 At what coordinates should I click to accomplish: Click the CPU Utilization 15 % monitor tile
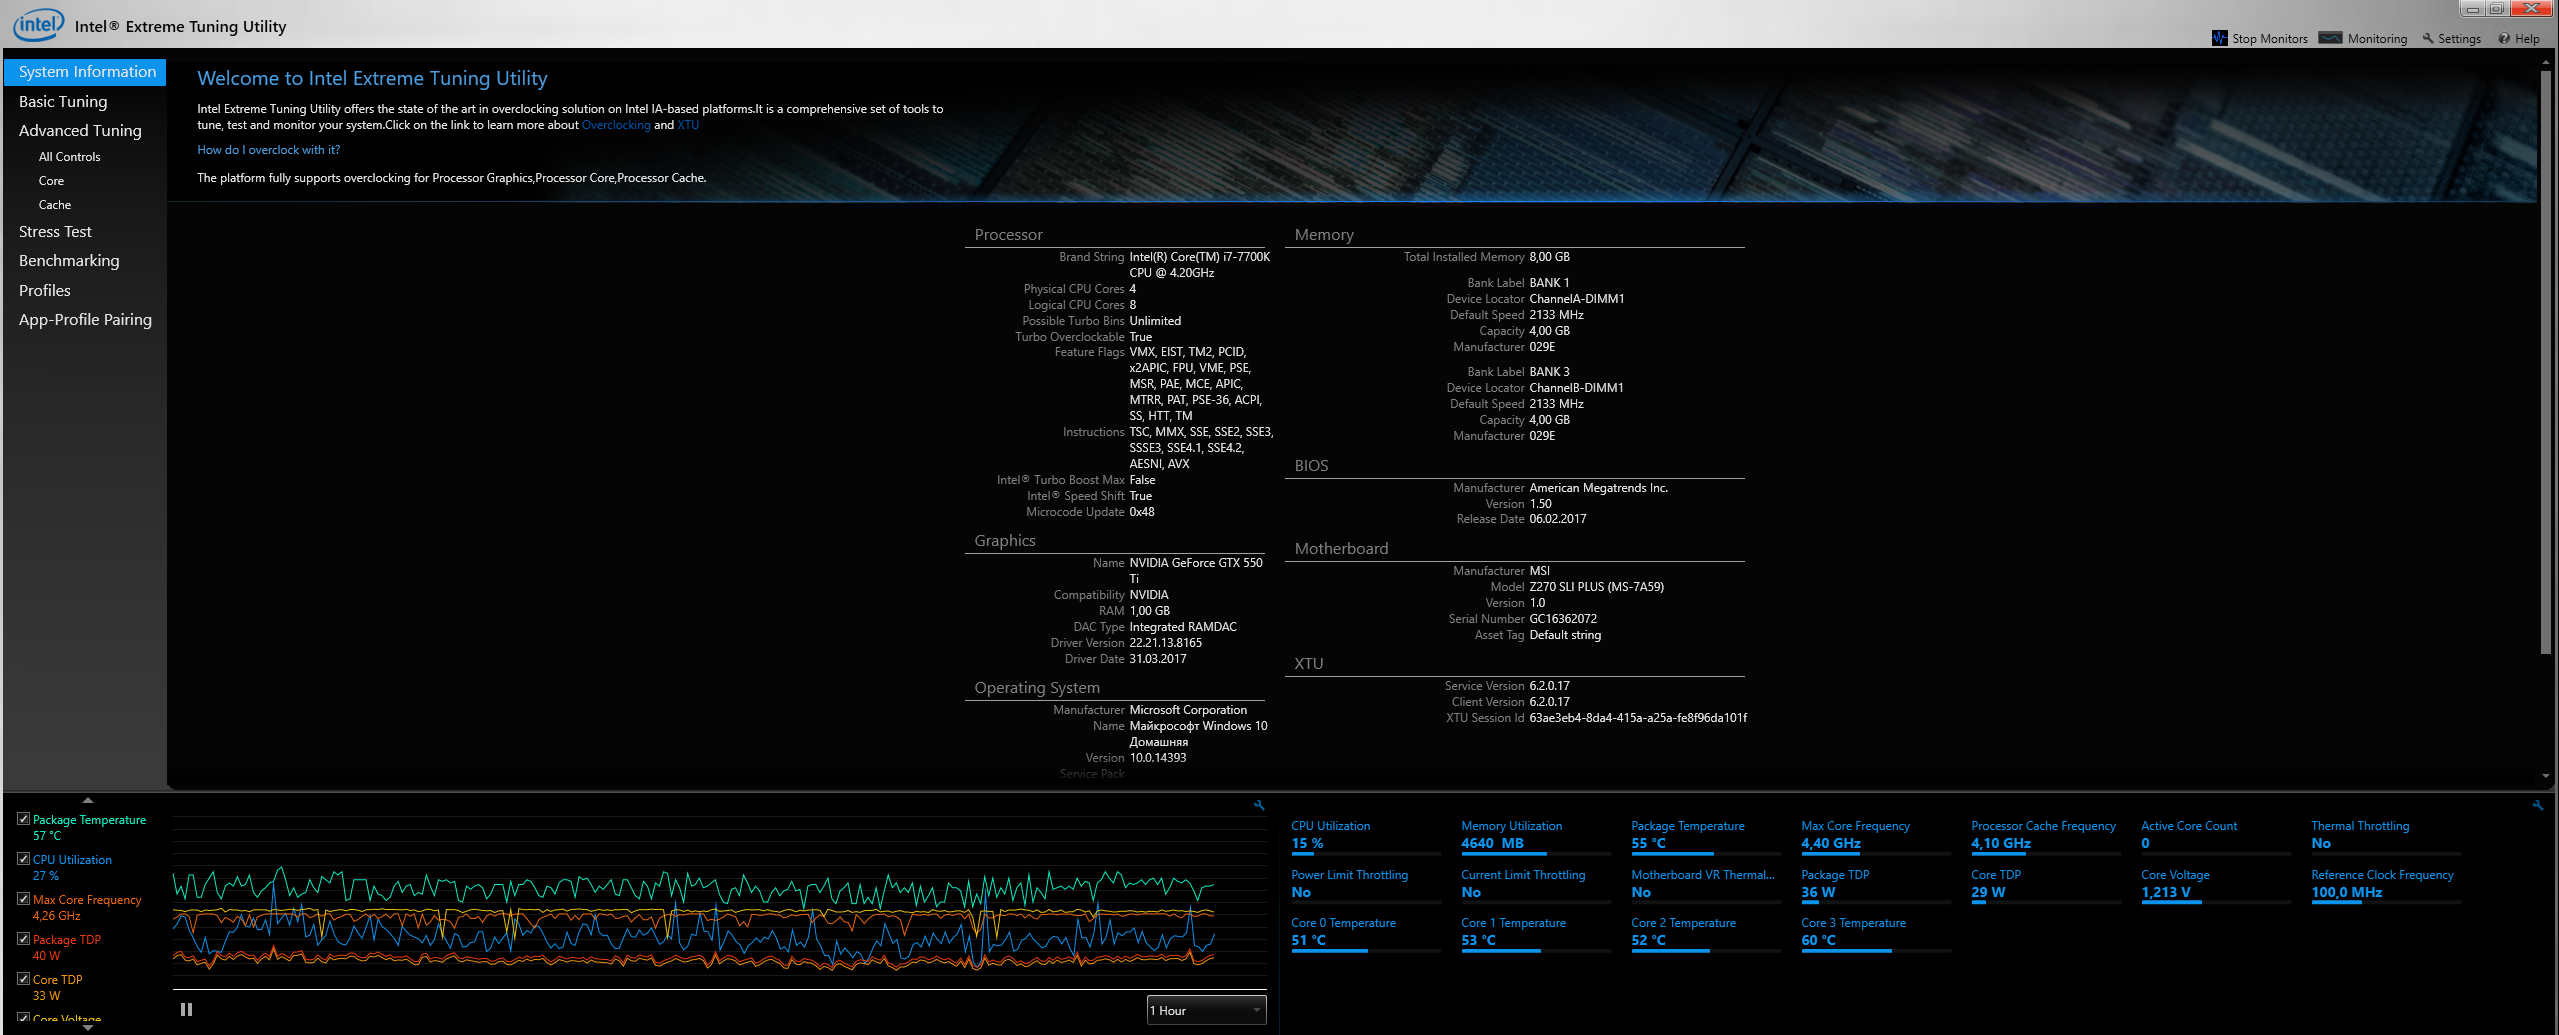(1366, 836)
